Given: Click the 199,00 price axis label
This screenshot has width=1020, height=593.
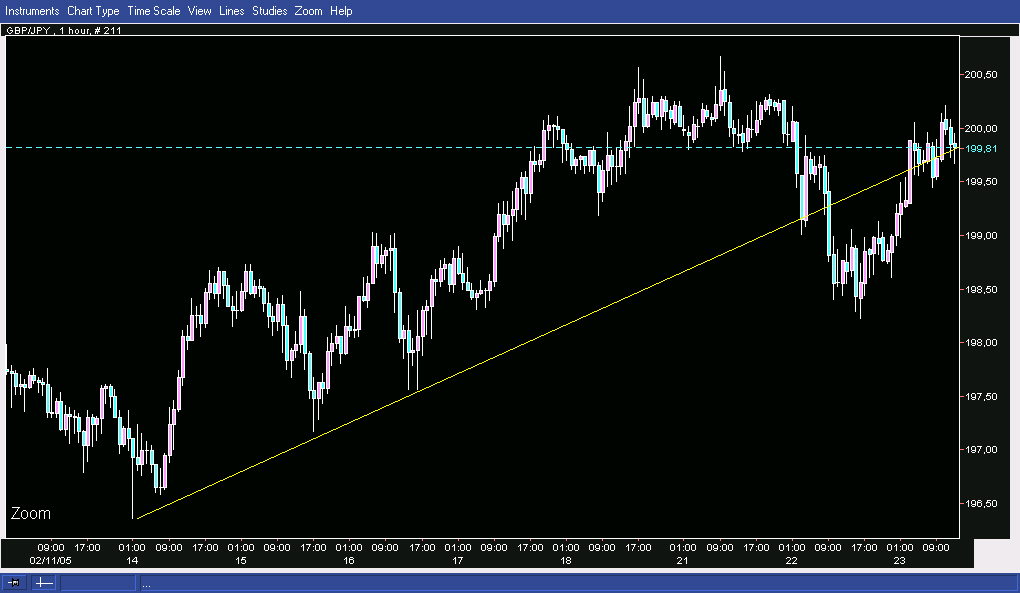Looking at the screenshot, I should [980, 236].
